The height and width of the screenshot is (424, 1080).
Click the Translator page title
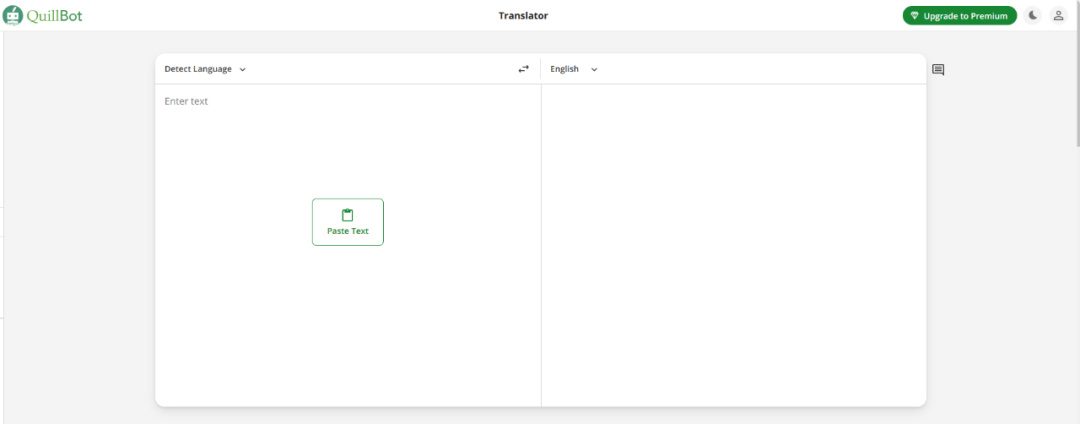coord(523,16)
